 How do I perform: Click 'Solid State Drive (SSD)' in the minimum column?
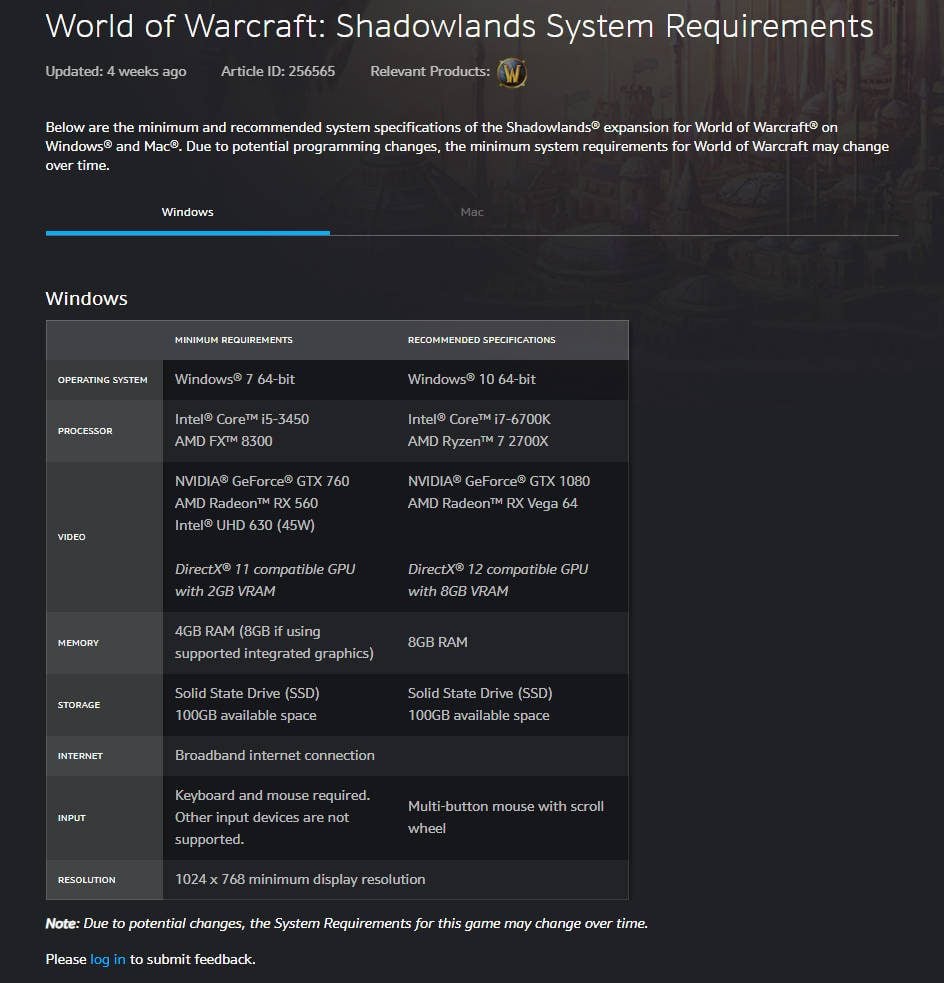(x=247, y=693)
